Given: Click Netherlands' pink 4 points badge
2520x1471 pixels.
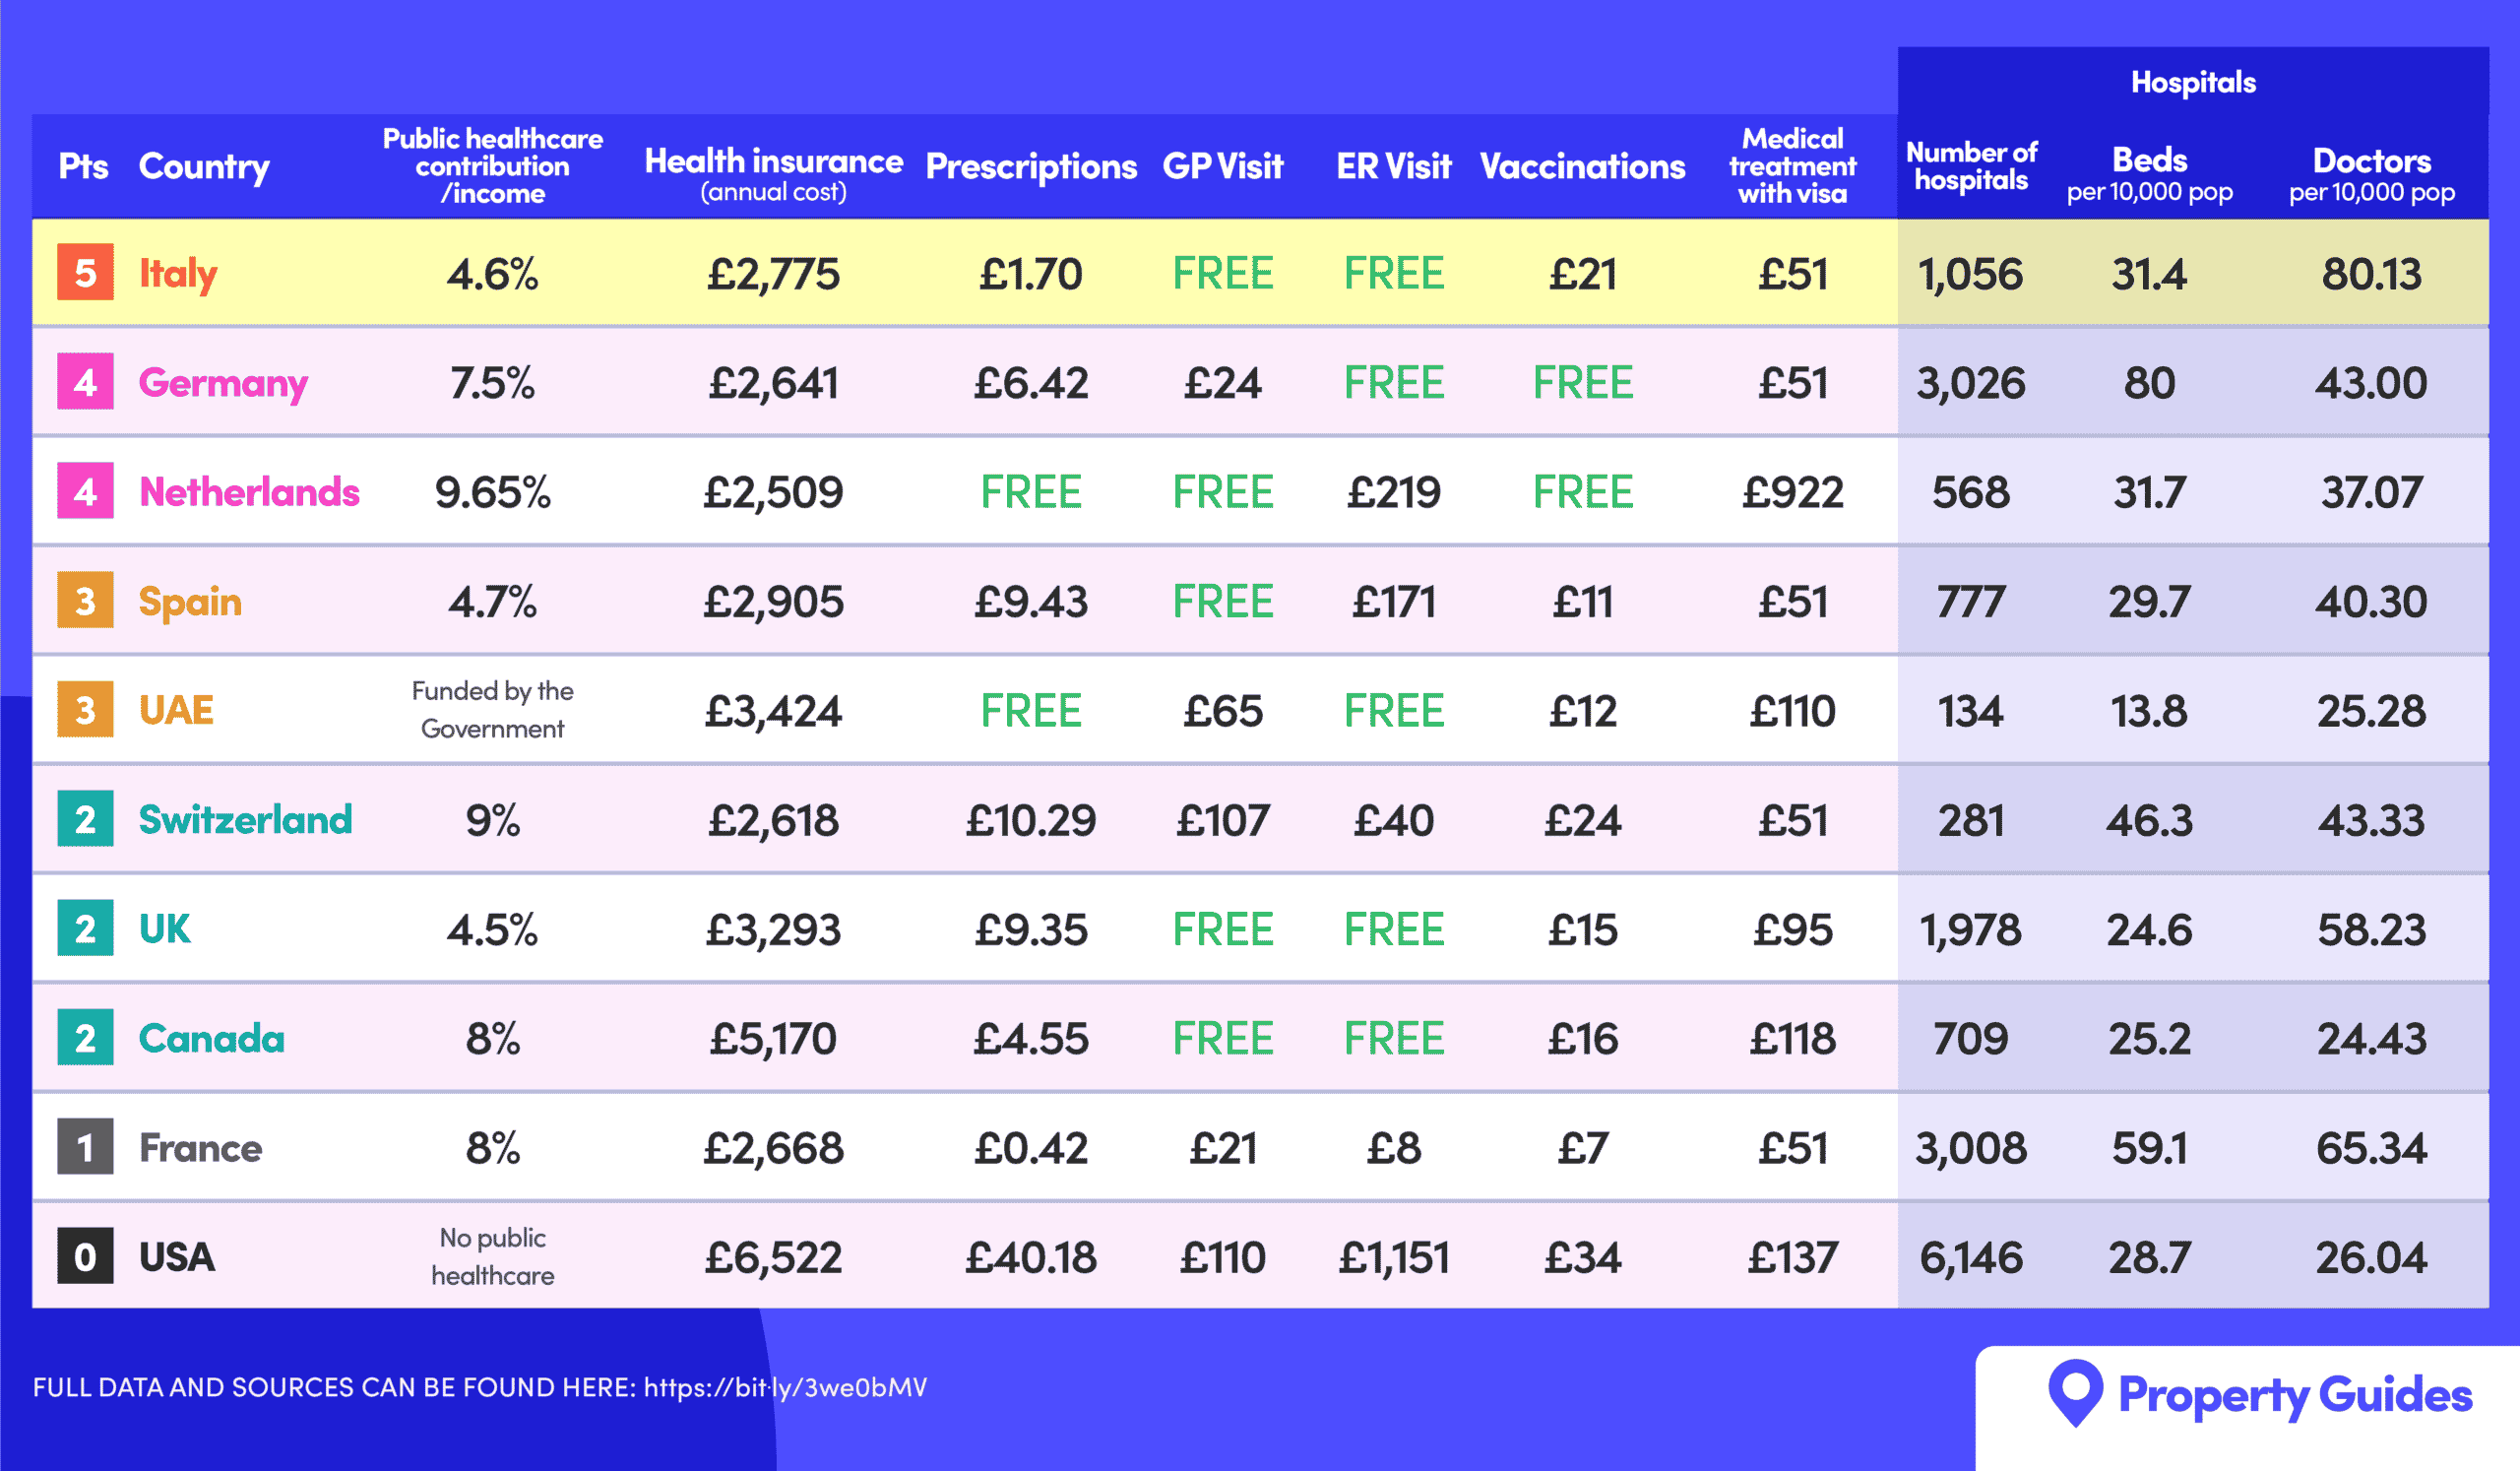Looking at the screenshot, I should 85,491.
